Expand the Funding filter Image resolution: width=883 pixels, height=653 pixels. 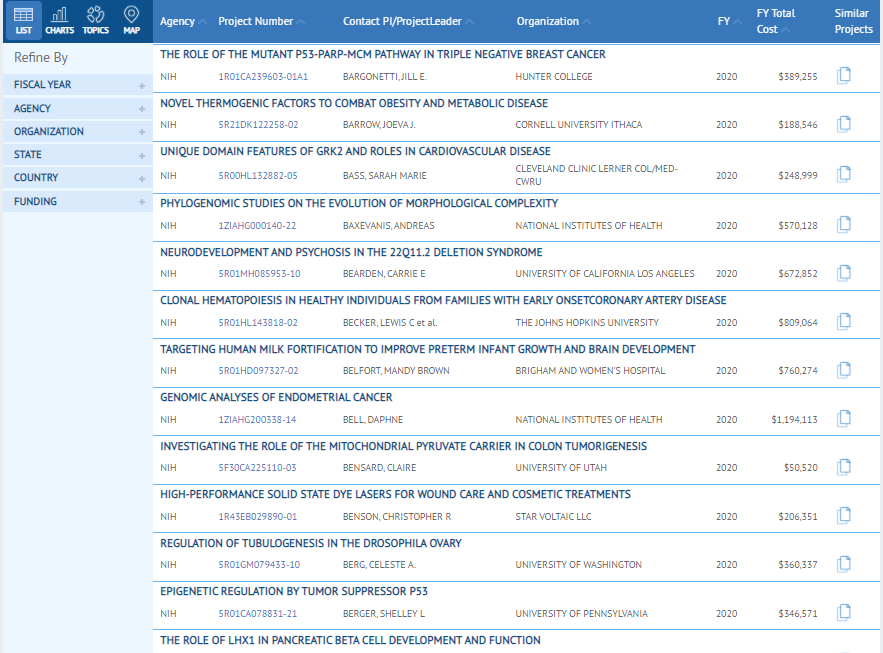(x=78, y=202)
